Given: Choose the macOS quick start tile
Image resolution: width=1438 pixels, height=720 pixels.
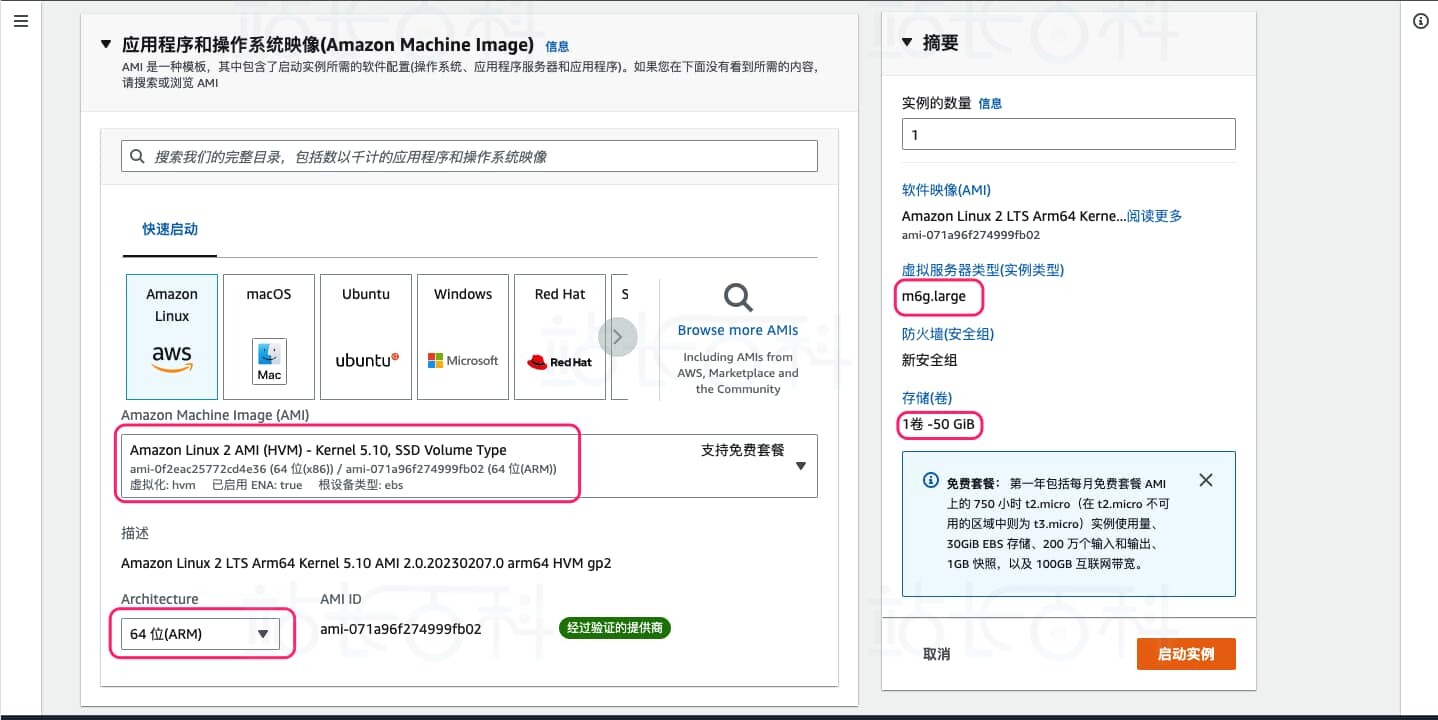Looking at the screenshot, I should (269, 337).
